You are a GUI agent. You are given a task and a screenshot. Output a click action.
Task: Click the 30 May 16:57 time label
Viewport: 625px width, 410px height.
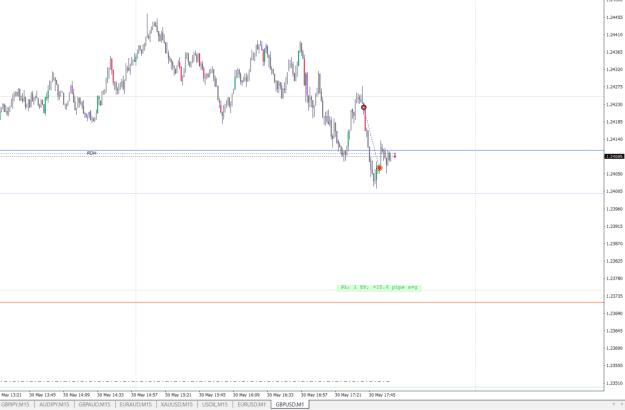(x=314, y=395)
